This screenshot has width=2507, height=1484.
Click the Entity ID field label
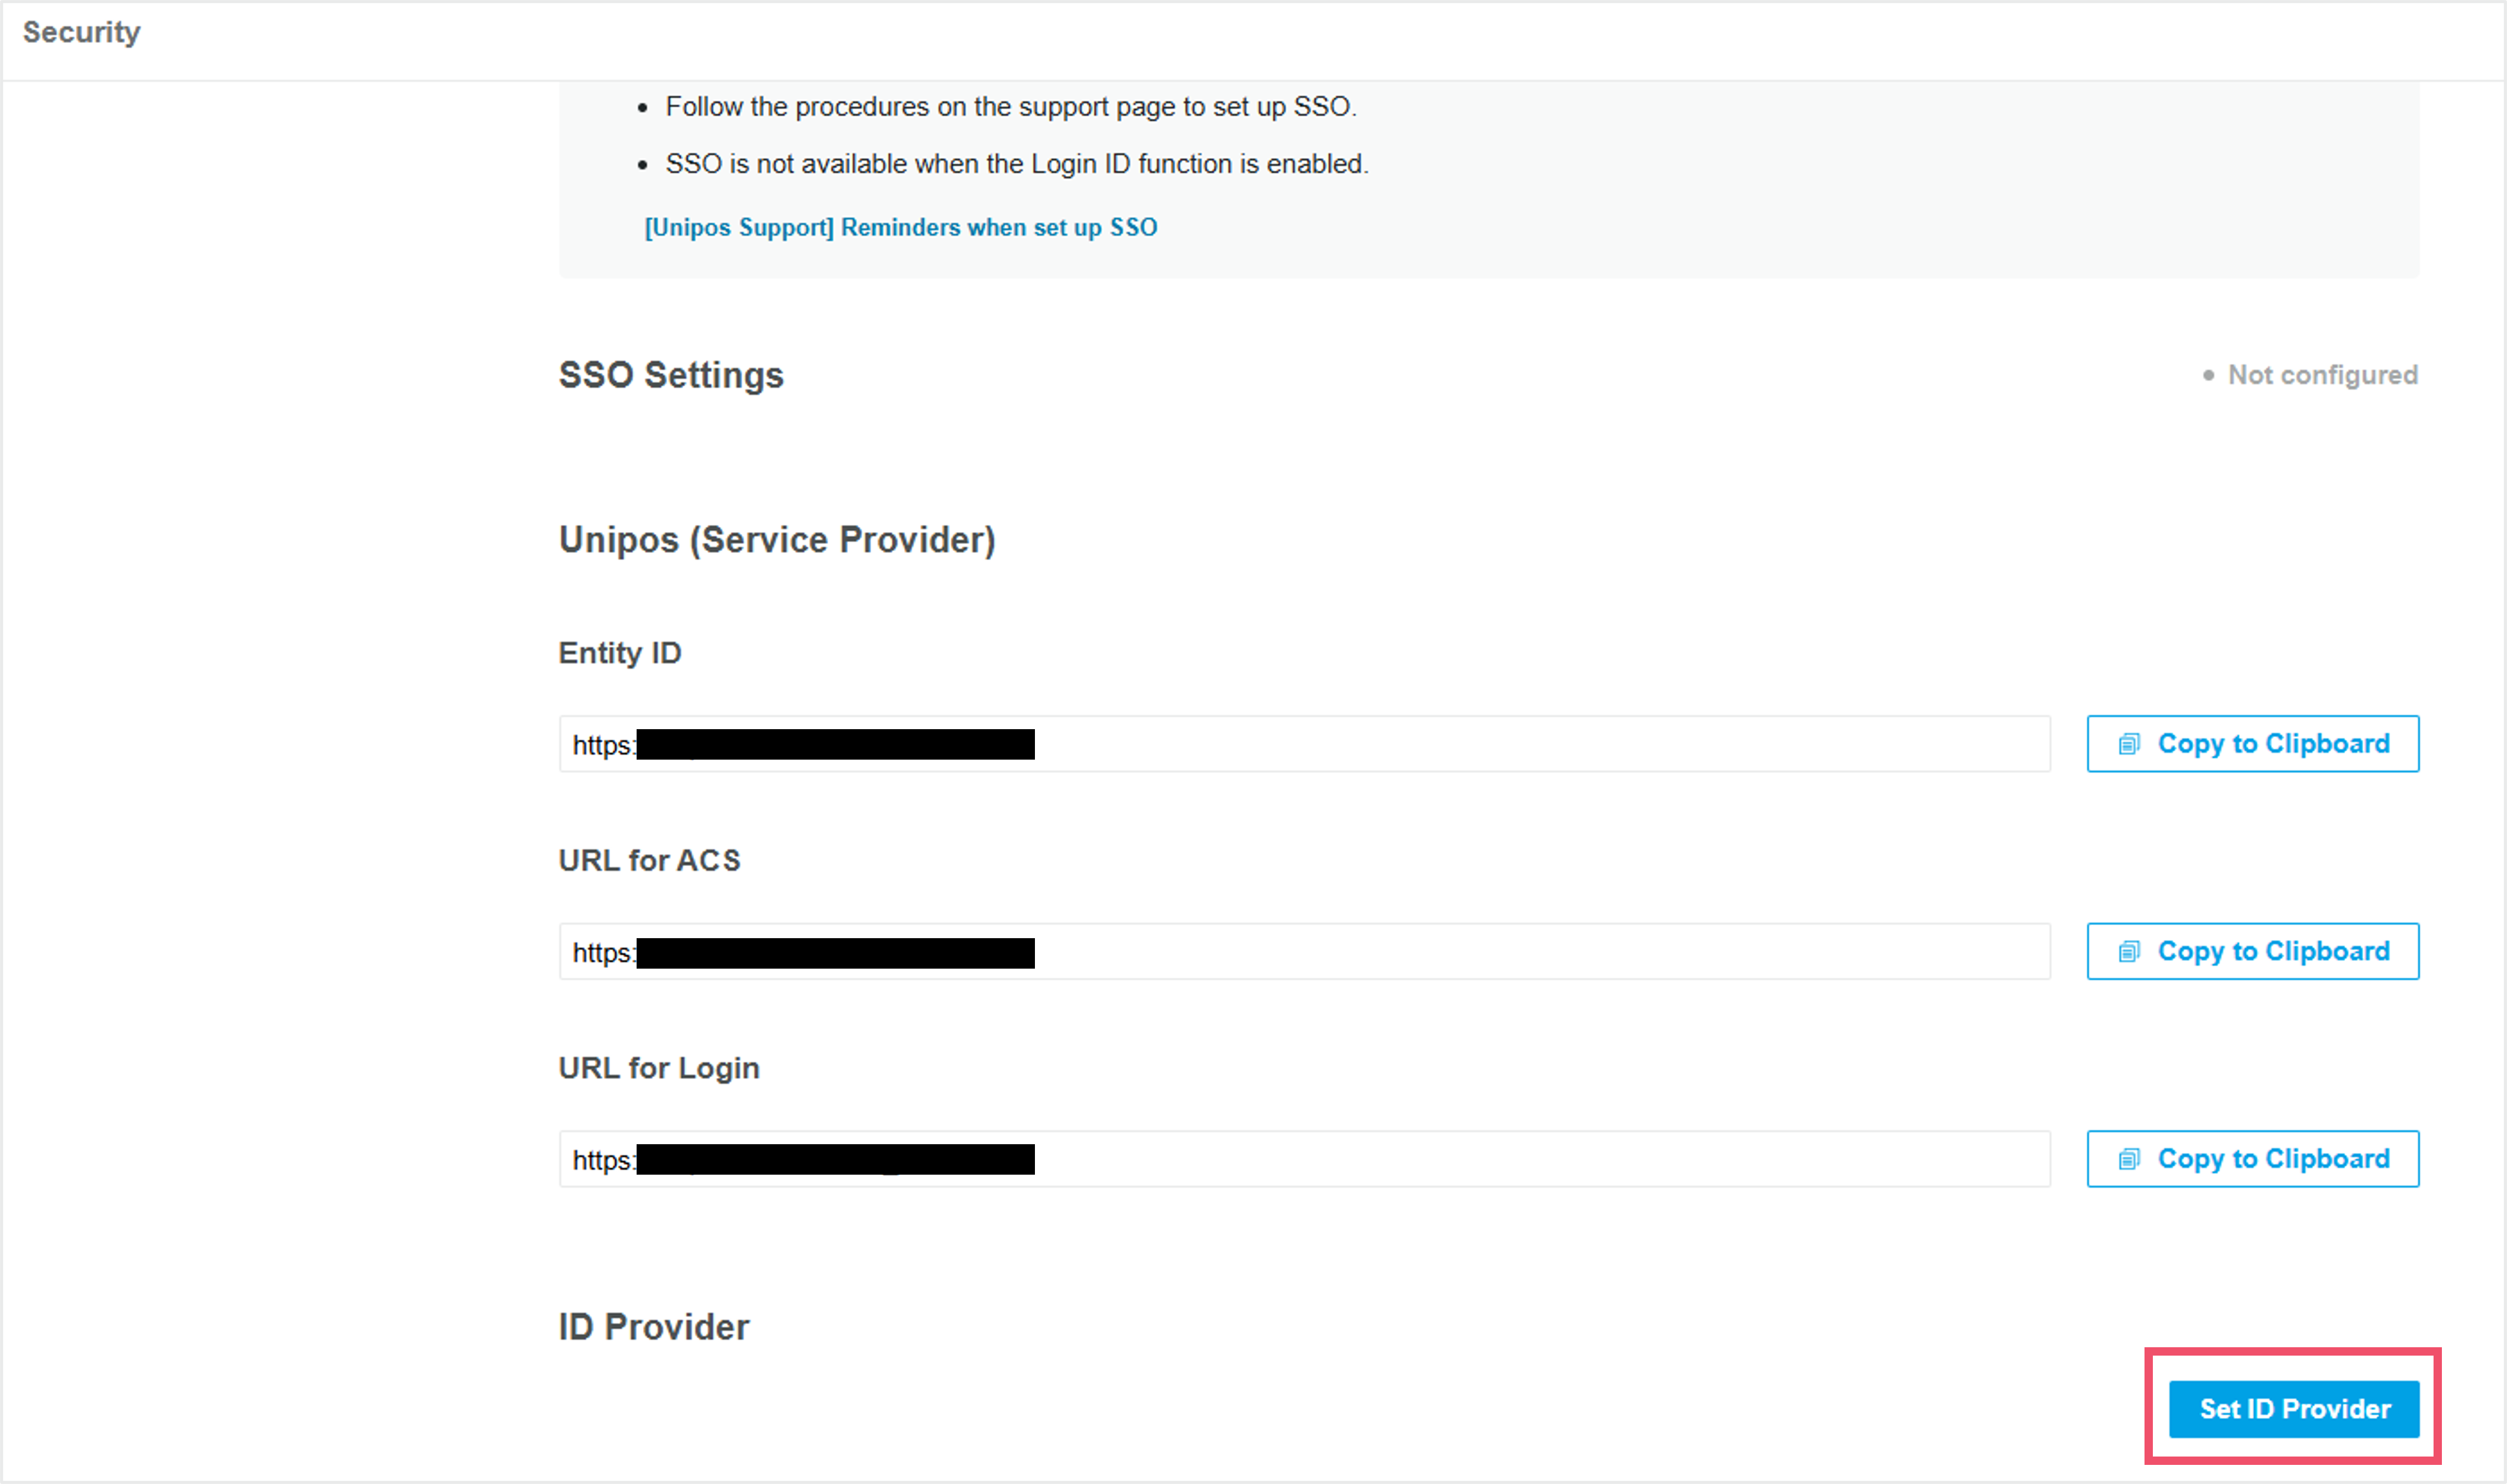pos(620,653)
